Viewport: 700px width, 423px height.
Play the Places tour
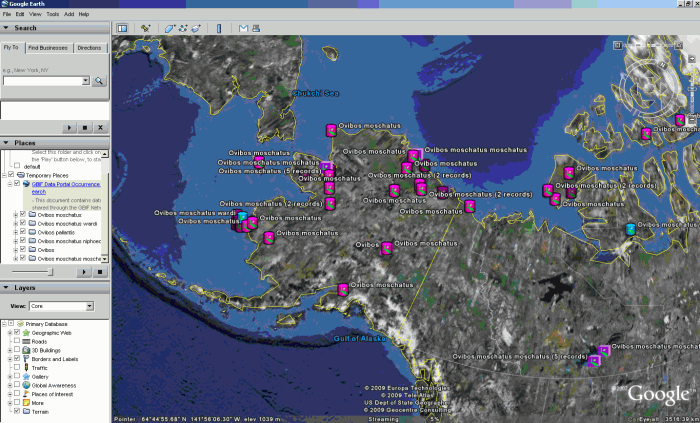[x=84, y=272]
